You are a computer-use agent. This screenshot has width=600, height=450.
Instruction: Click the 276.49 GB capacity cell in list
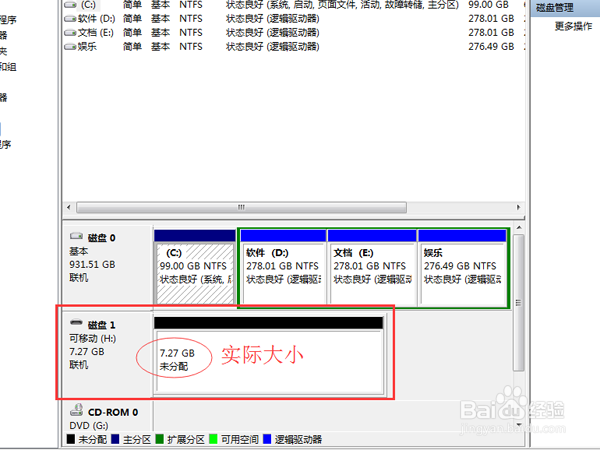click(491, 47)
